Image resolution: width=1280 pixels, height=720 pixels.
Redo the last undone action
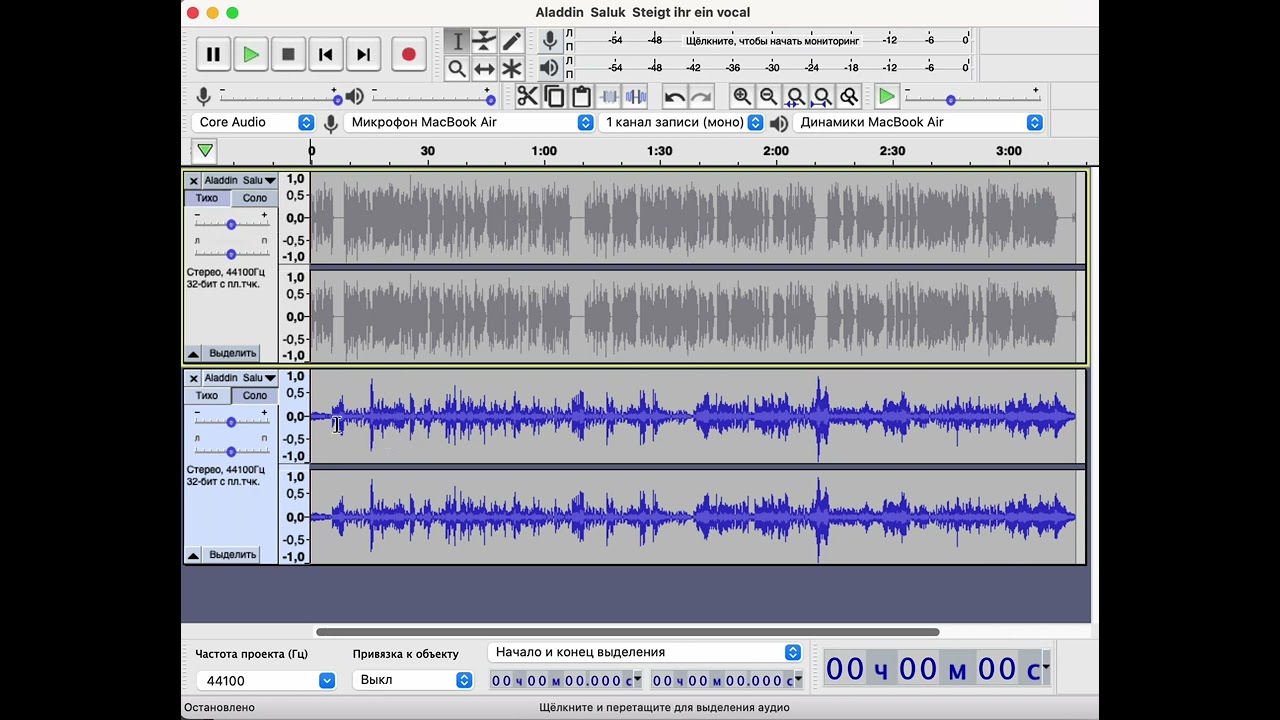(701, 97)
